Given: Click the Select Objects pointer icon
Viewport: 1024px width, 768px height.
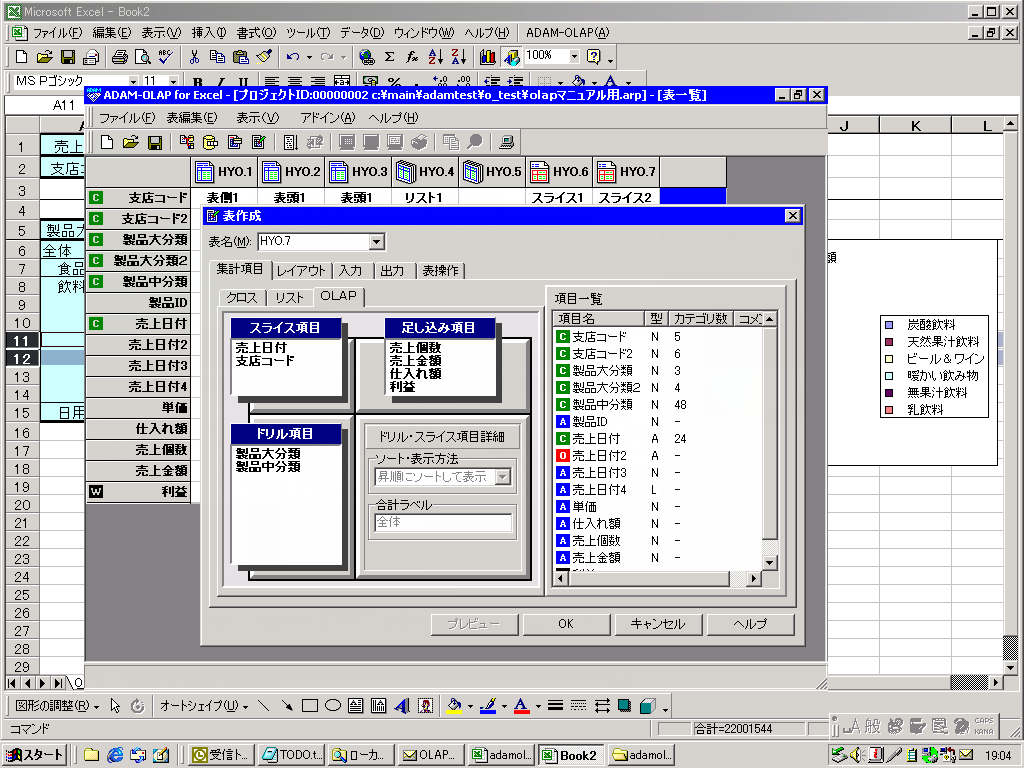Looking at the screenshot, I should (x=116, y=705).
